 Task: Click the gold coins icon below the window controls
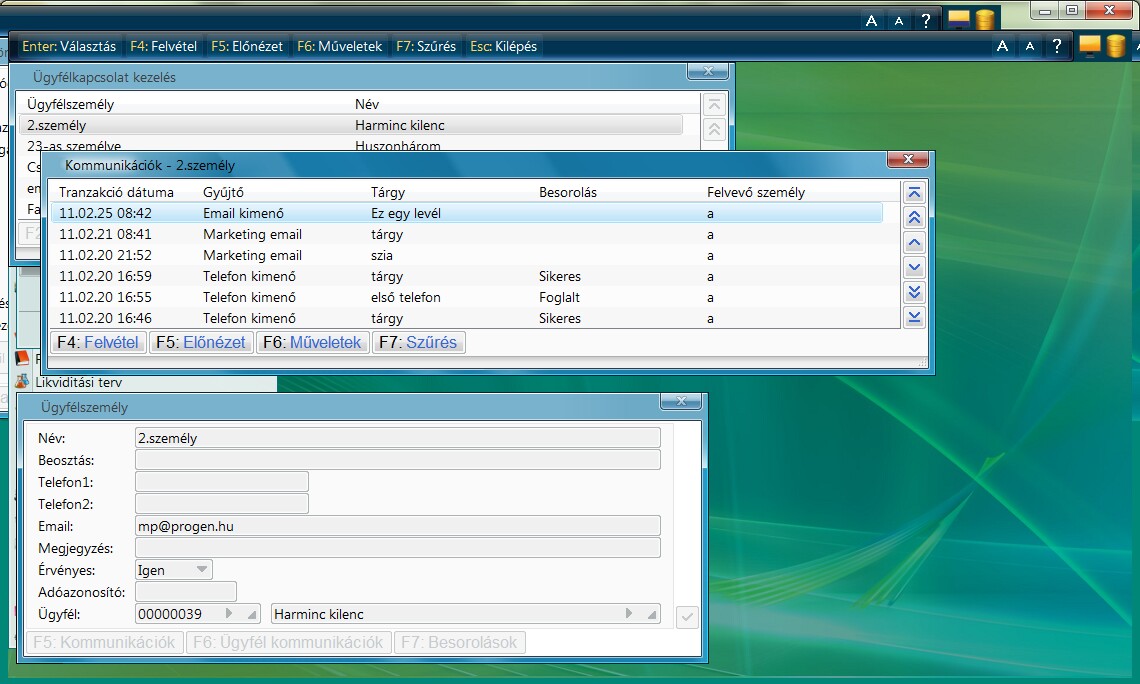1116,46
